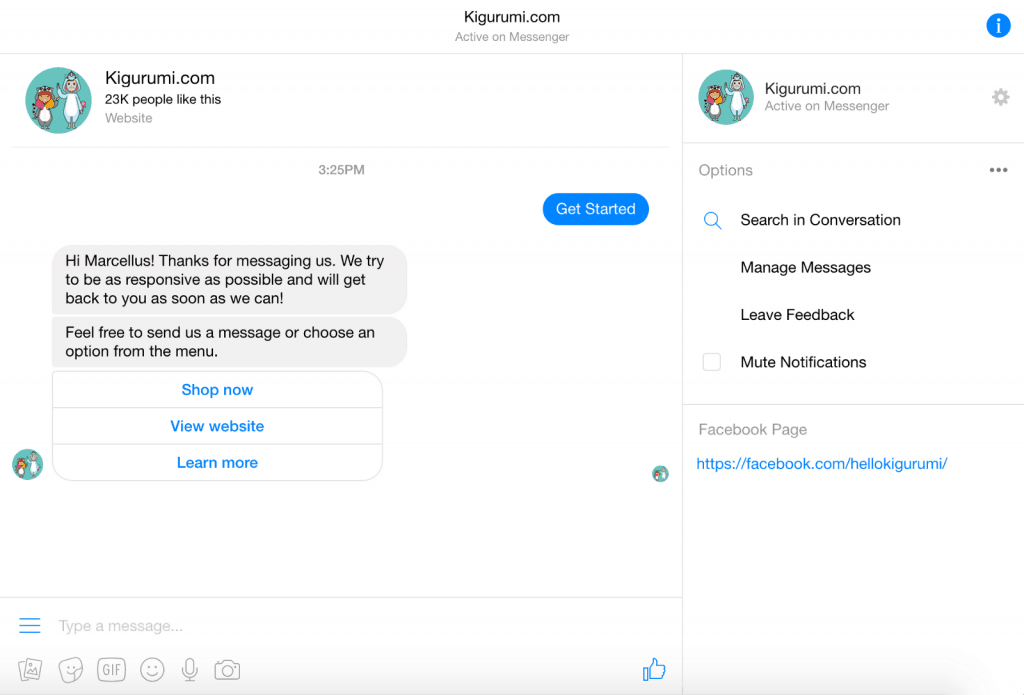Click the Shop now button
Viewport: 1024px width, 695px height.
[x=217, y=390]
